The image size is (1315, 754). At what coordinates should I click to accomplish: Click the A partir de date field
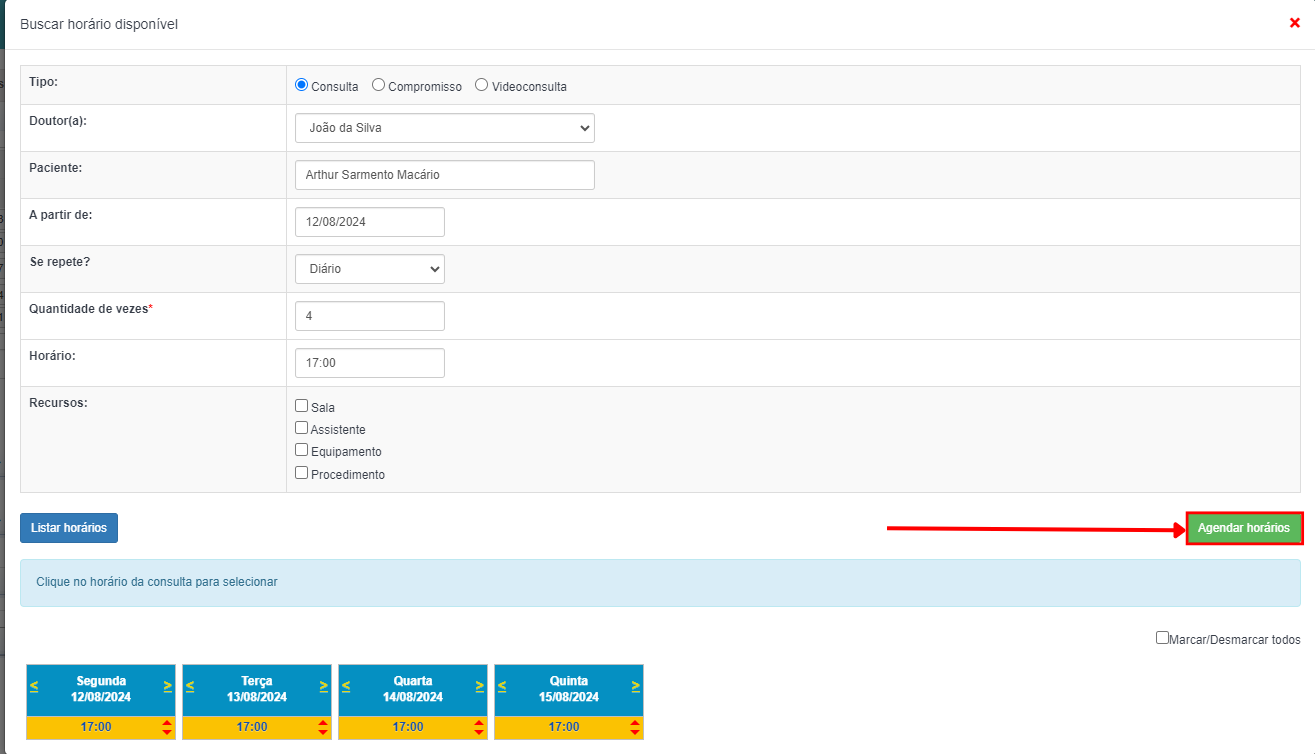[x=370, y=222]
